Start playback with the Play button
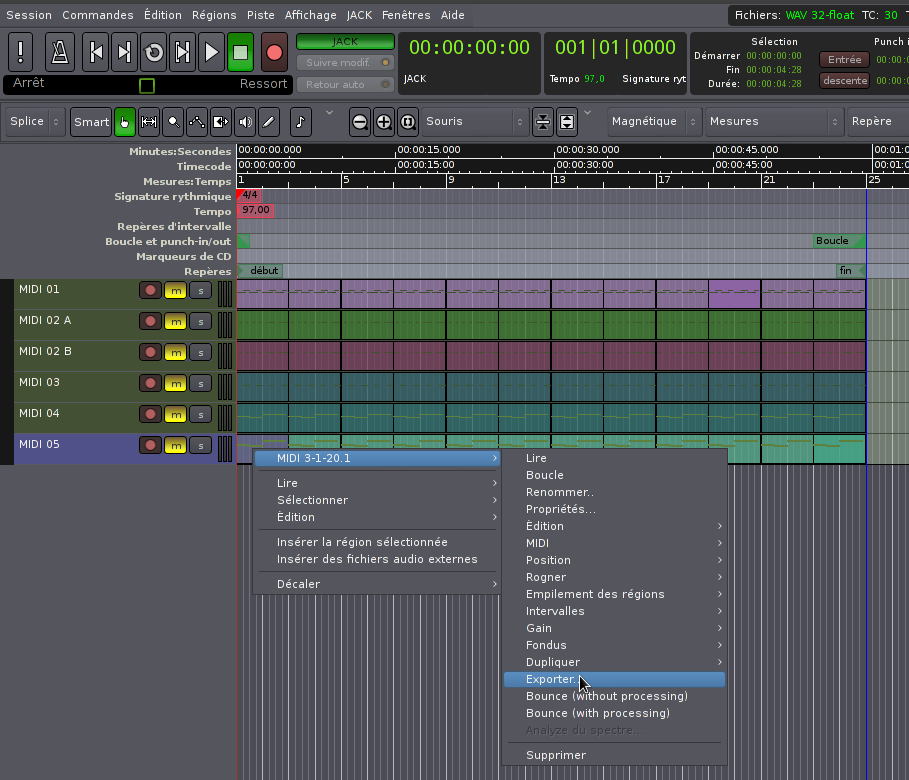909x780 pixels. tap(211, 52)
